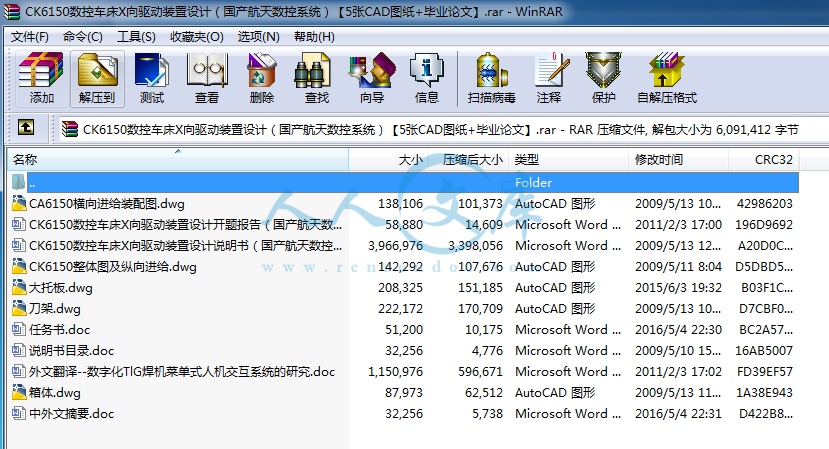This screenshot has height=449, width=829.
Task: Click the icon of 箱体.dwg
Action: (19, 392)
